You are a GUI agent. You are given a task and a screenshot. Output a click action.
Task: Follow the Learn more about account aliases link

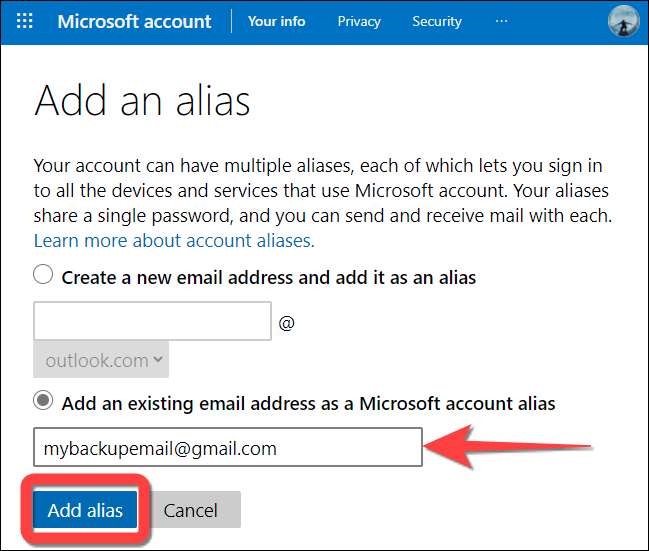pos(174,241)
